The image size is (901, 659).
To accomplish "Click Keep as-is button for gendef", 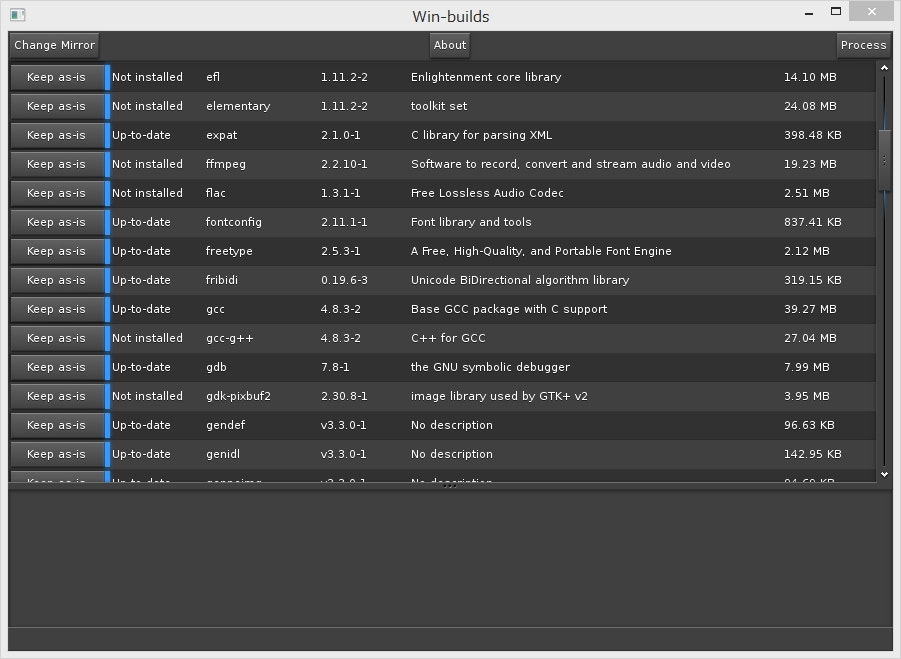I will pyautogui.click(x=57, y=425).
